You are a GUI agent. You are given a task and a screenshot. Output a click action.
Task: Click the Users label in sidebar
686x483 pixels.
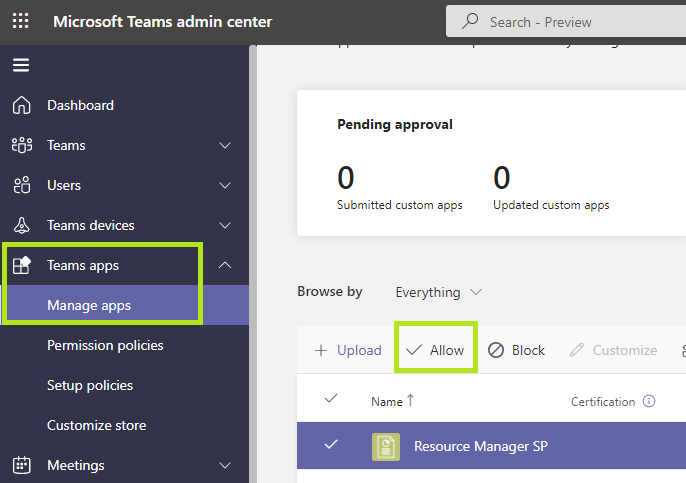64,185
